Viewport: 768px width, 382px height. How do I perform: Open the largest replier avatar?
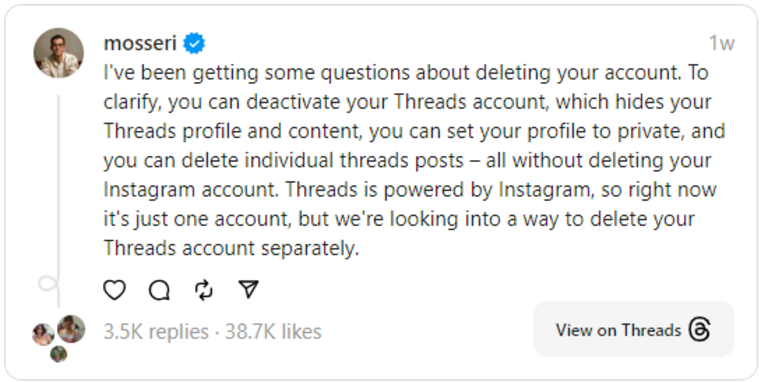71,329
